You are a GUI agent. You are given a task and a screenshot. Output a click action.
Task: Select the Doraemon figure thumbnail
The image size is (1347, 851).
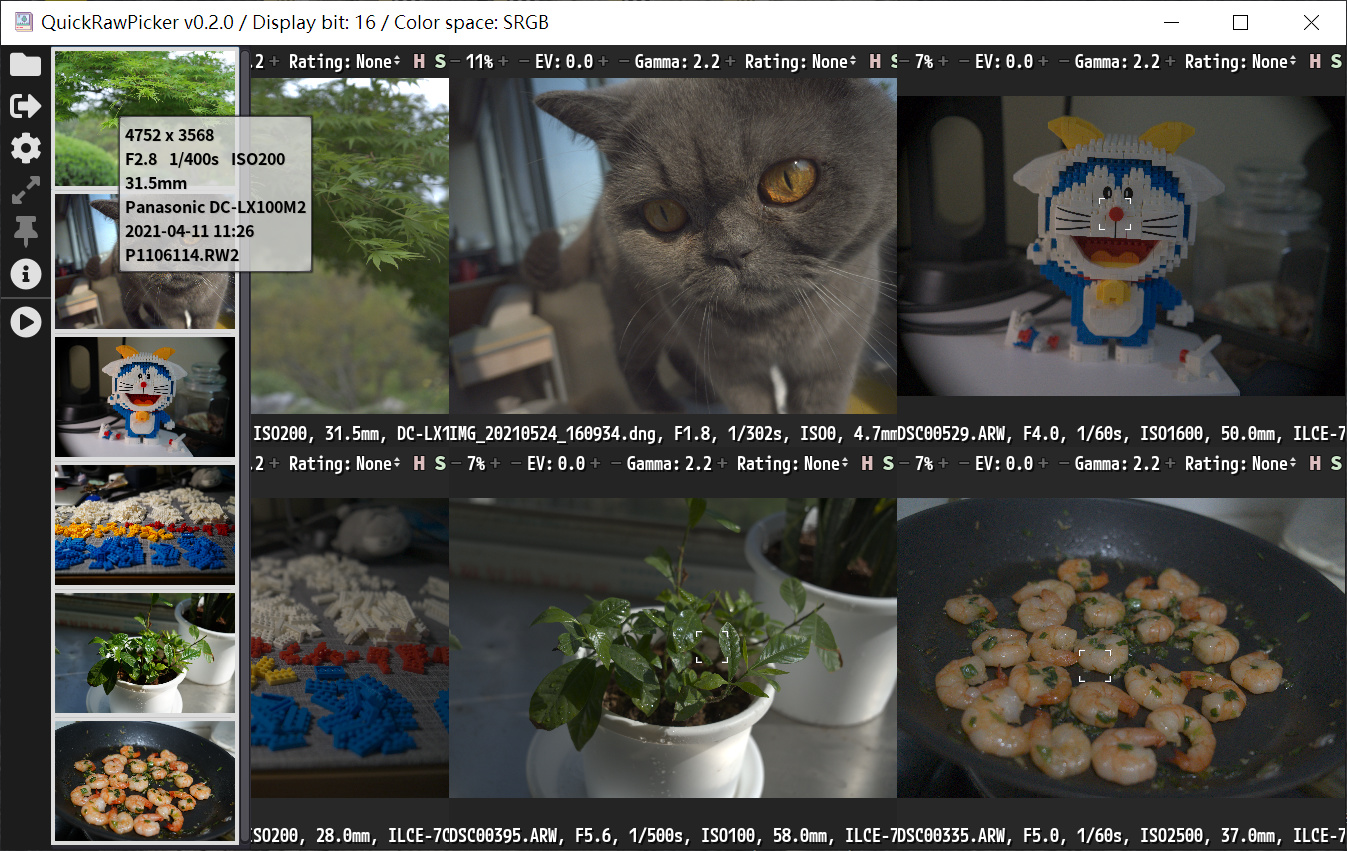(145, 397)
